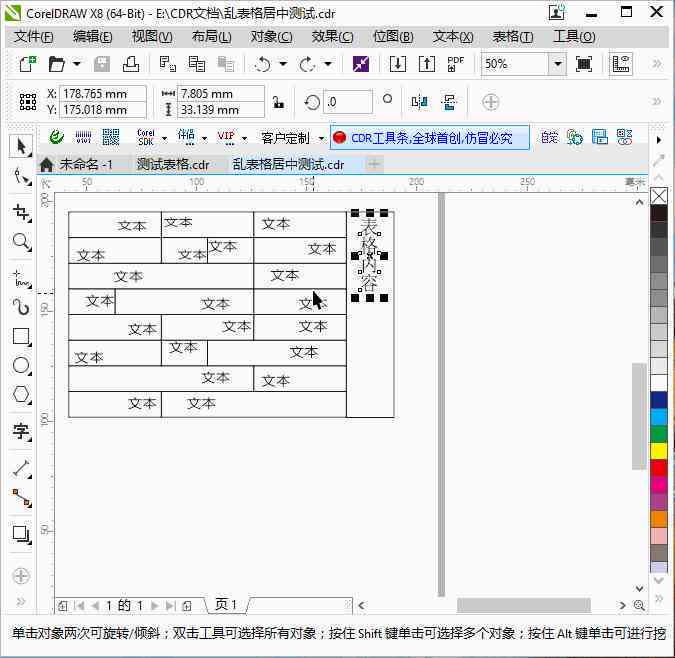Click the add new document tab plus
Viewport: 675px width, 658px height.
point(374,164)
